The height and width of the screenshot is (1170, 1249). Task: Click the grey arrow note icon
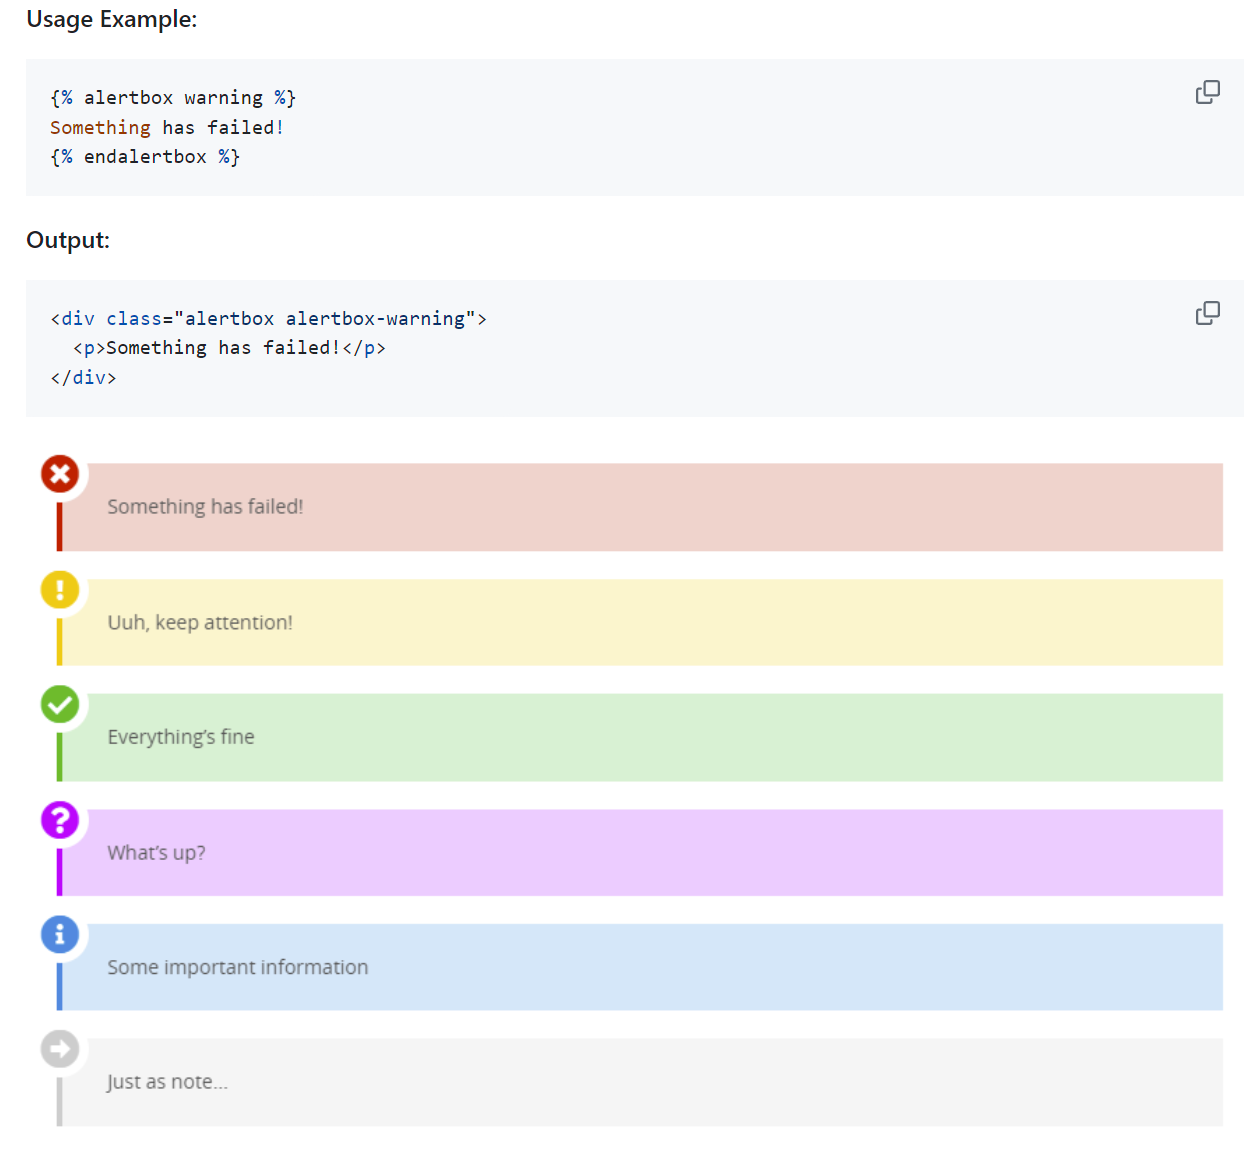point(60,1049)
